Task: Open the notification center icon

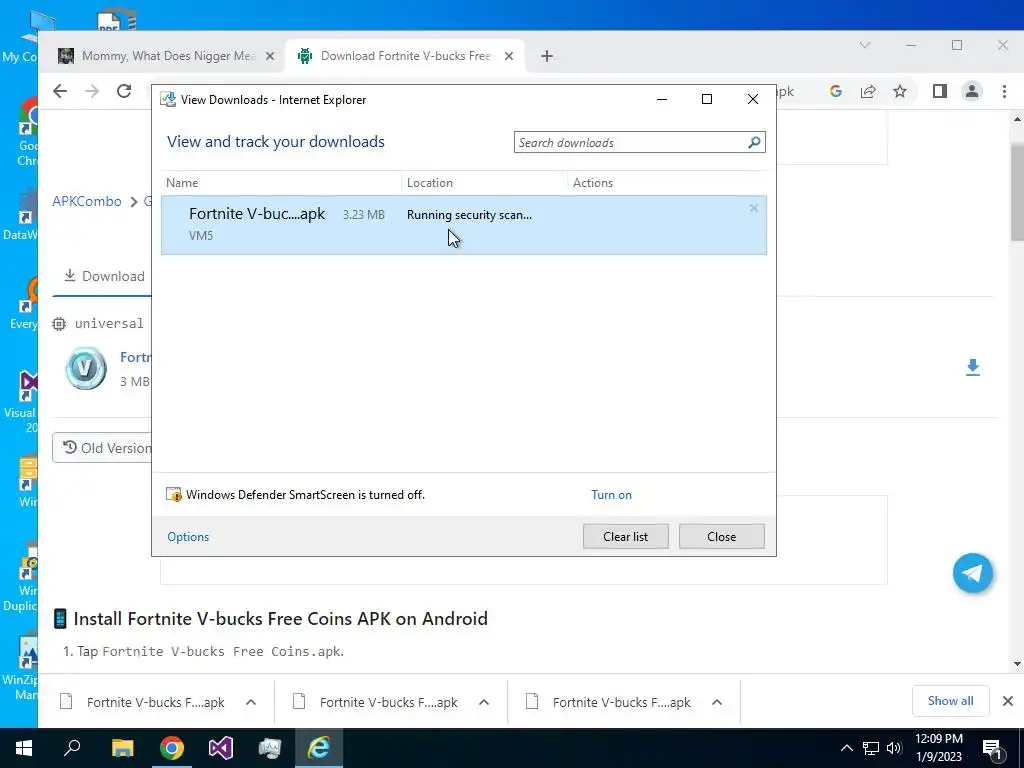Action: coord(993,748)
